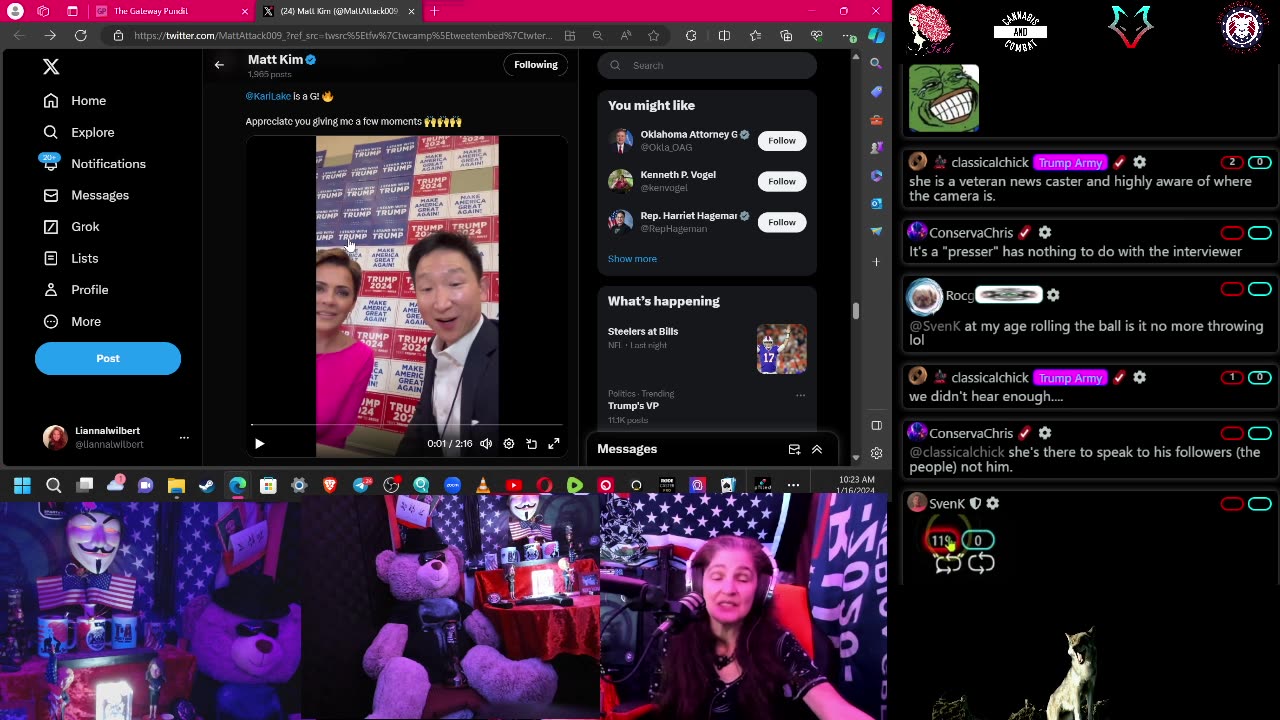This screenshot has height=720, width=1280.
Task: Compose a new message in Messages drawer
Action: point(794,450)
